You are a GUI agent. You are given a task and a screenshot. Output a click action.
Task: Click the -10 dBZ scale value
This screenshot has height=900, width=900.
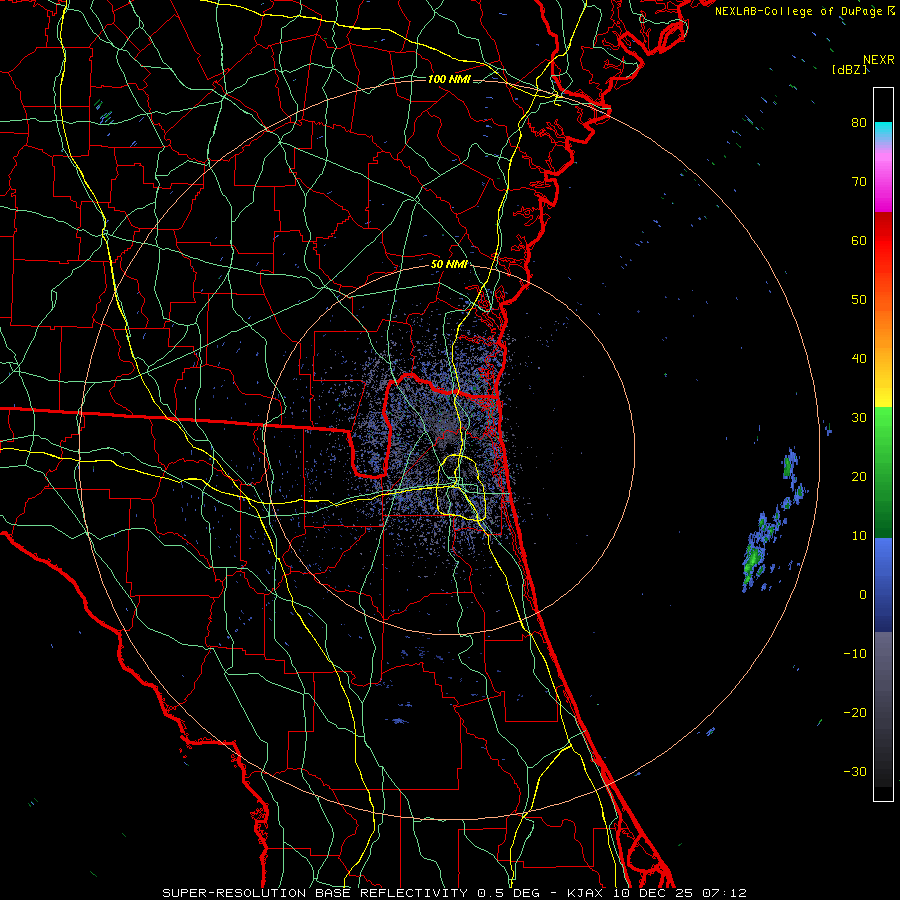coord(855,653)
